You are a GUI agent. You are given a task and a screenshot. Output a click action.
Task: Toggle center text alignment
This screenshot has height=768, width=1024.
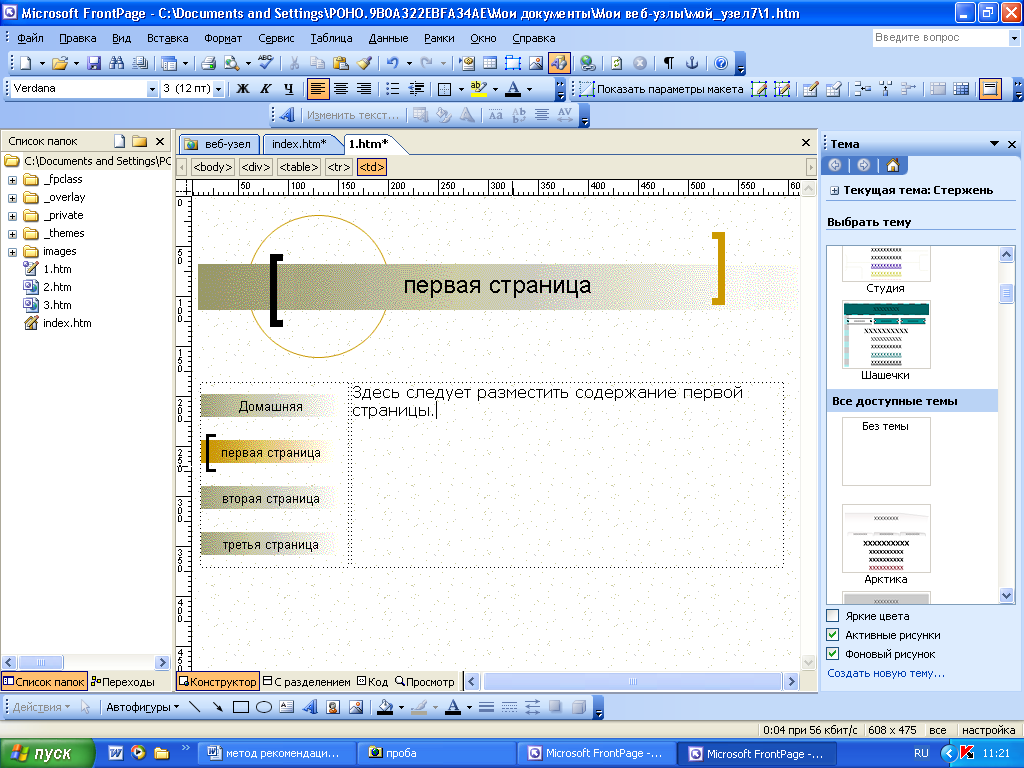coord(341,88)
